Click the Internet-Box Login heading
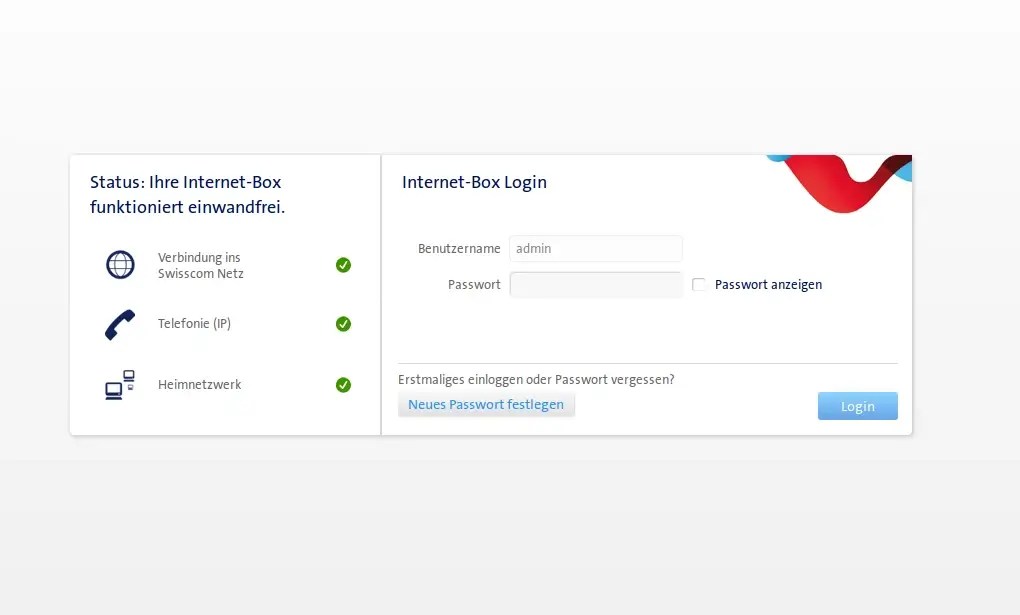Screen dimensions: 1020x615 [x=474, y=182]
